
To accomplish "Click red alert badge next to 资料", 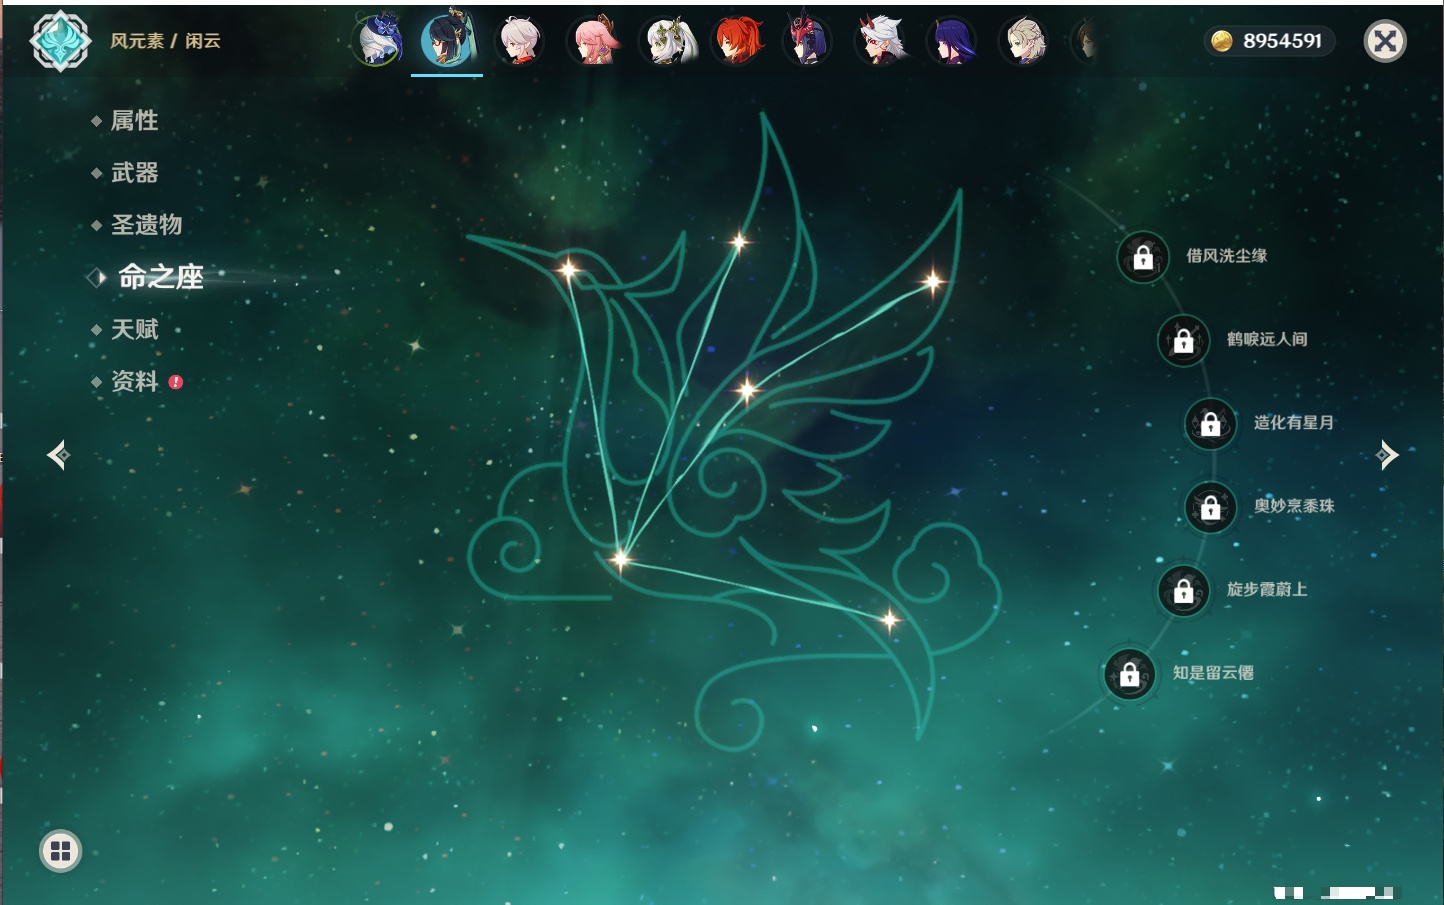I will pos(176,382).
